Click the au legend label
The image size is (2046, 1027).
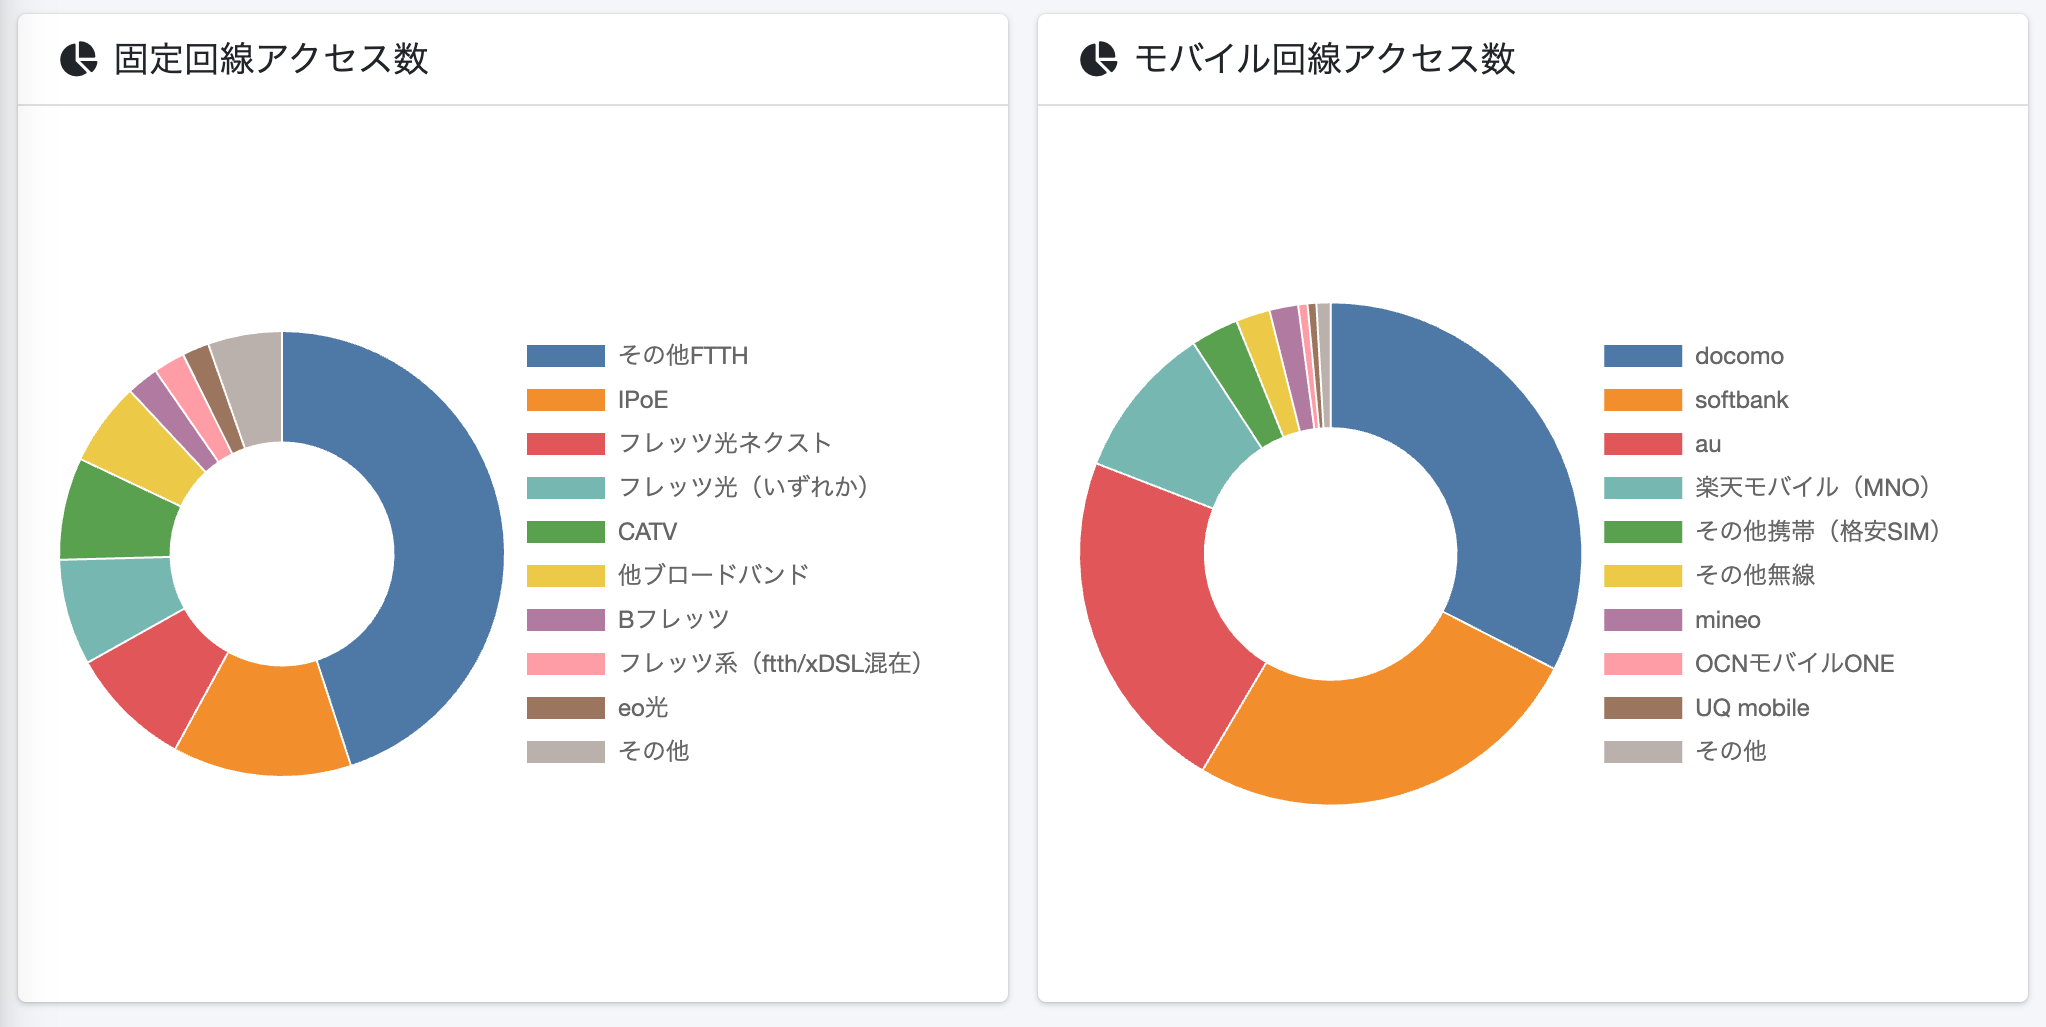[x=1707, y=444]
